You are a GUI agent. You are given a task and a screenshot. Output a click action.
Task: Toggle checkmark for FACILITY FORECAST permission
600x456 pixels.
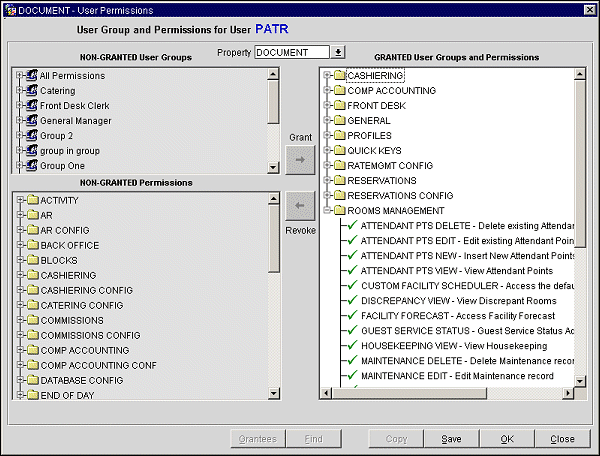tap(351, 315)
